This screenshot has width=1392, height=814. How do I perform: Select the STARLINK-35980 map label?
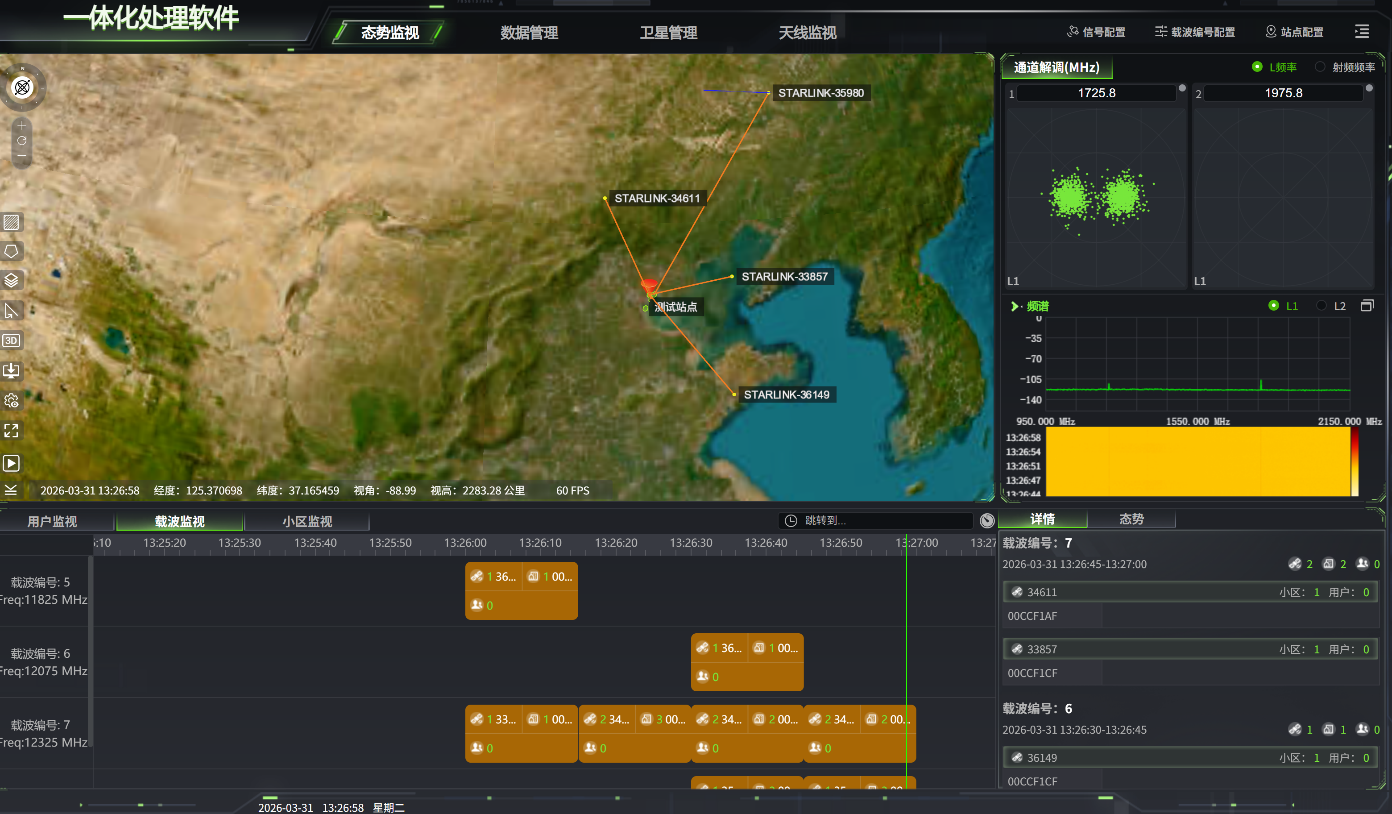pyautogui.click(x=821, y=93)
